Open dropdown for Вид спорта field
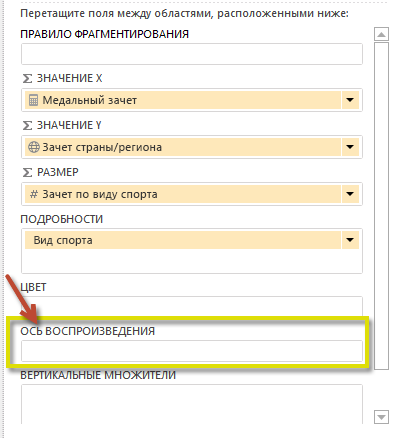The height and width of the screenshot is (438, 405). pos(350,240)
